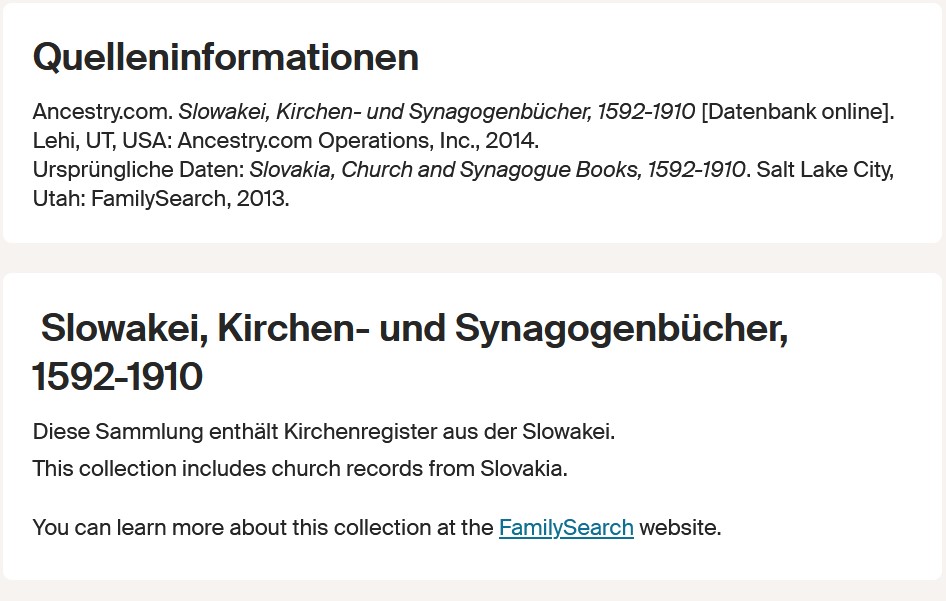Click the Lehi, UT, USA publisher line

[286, 141]
